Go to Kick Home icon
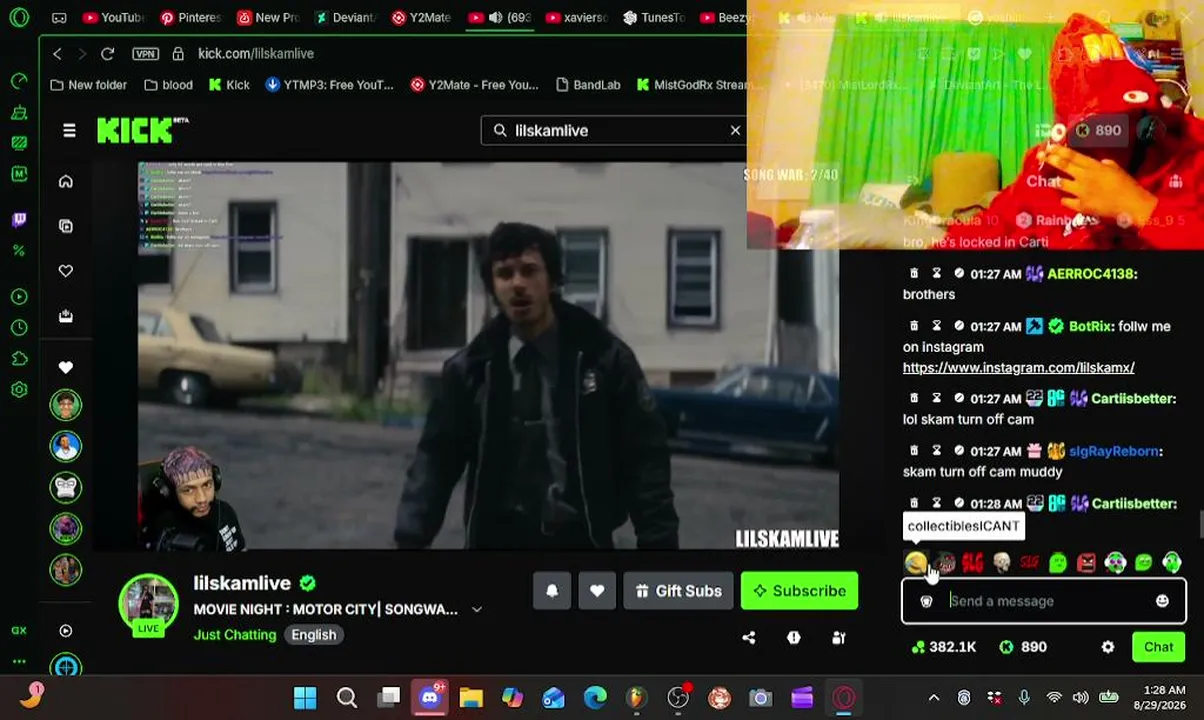The width and height of the screenshot is (1204, 720). [66, 182]
